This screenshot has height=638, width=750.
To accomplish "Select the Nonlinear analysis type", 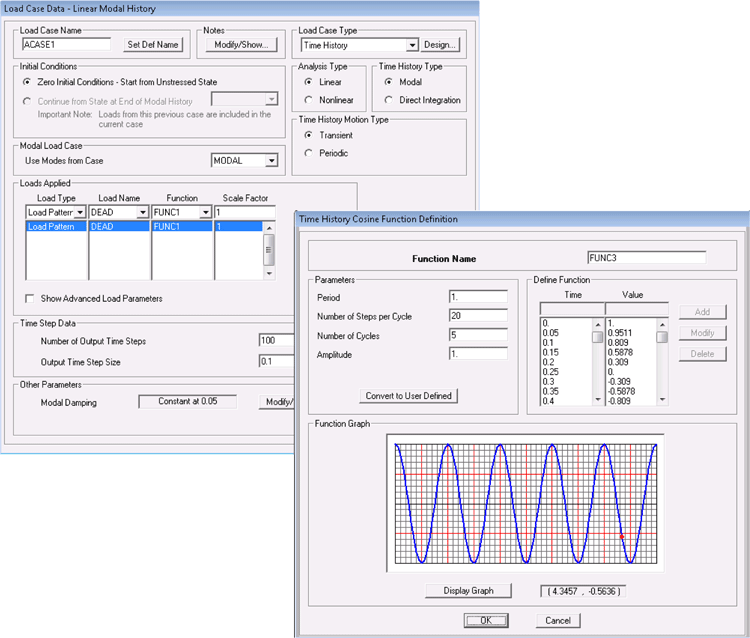I will (x=309, y=100).
